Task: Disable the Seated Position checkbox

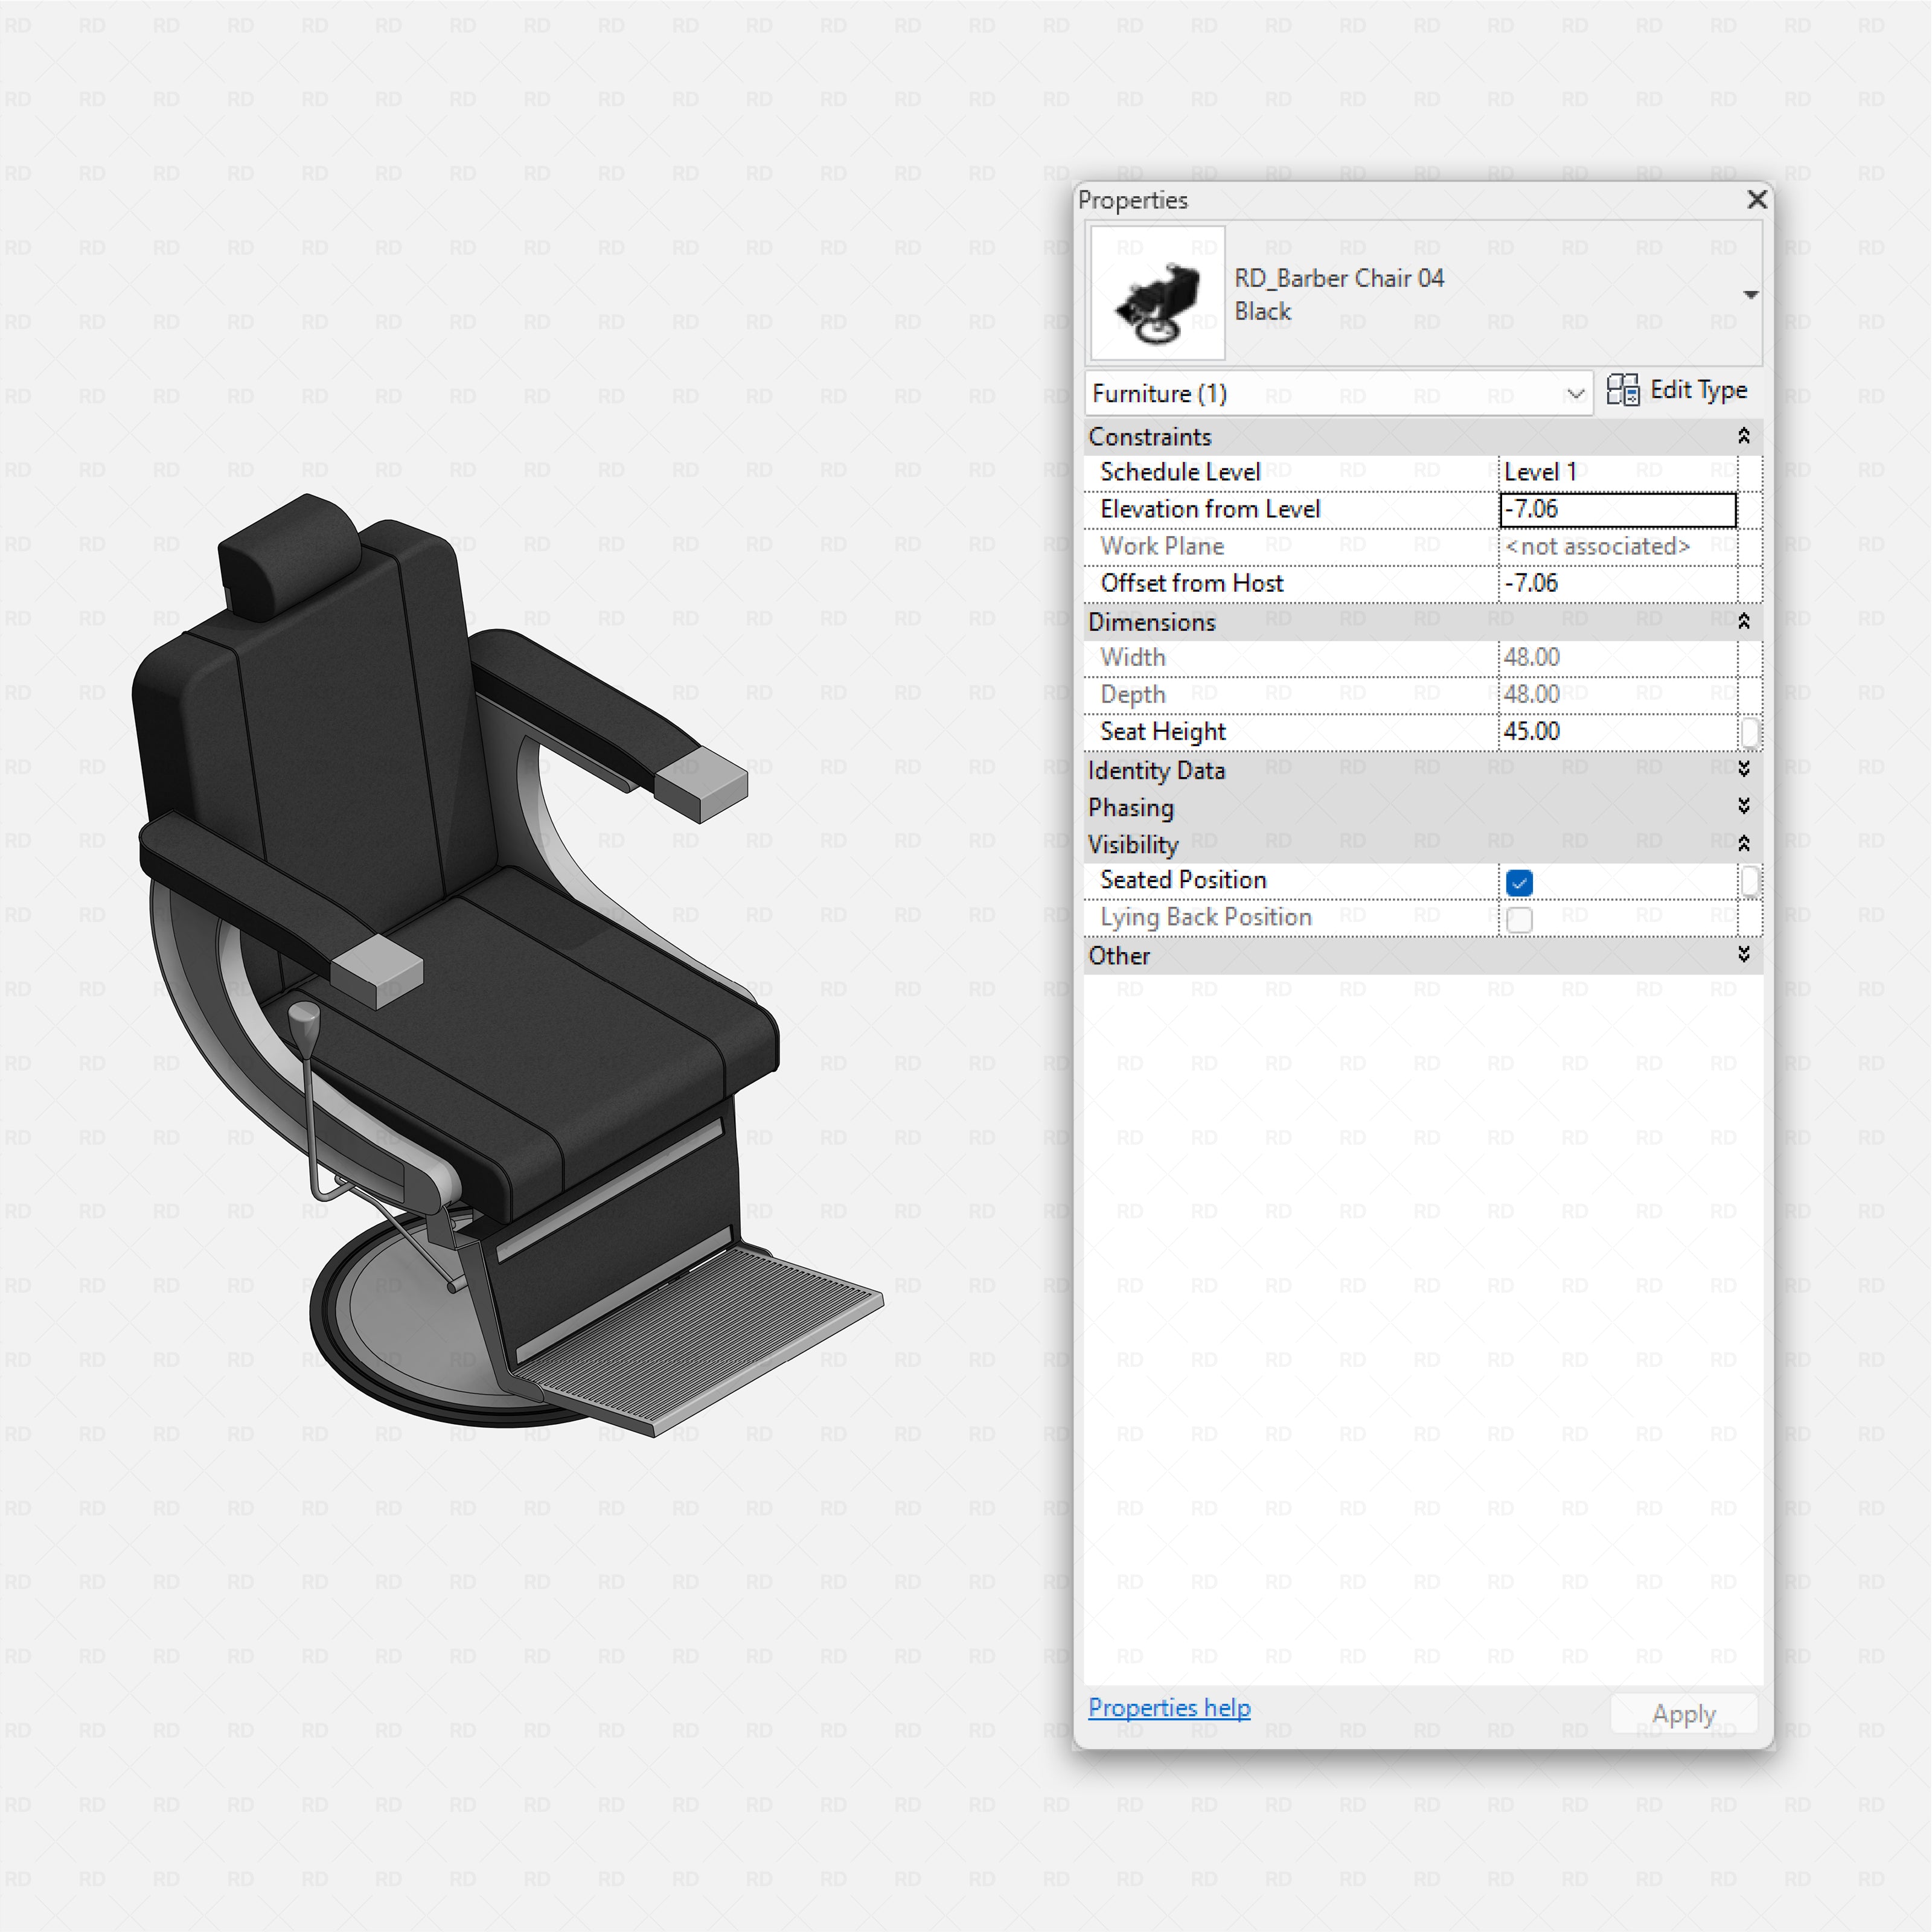Action: click(1519, 882)
